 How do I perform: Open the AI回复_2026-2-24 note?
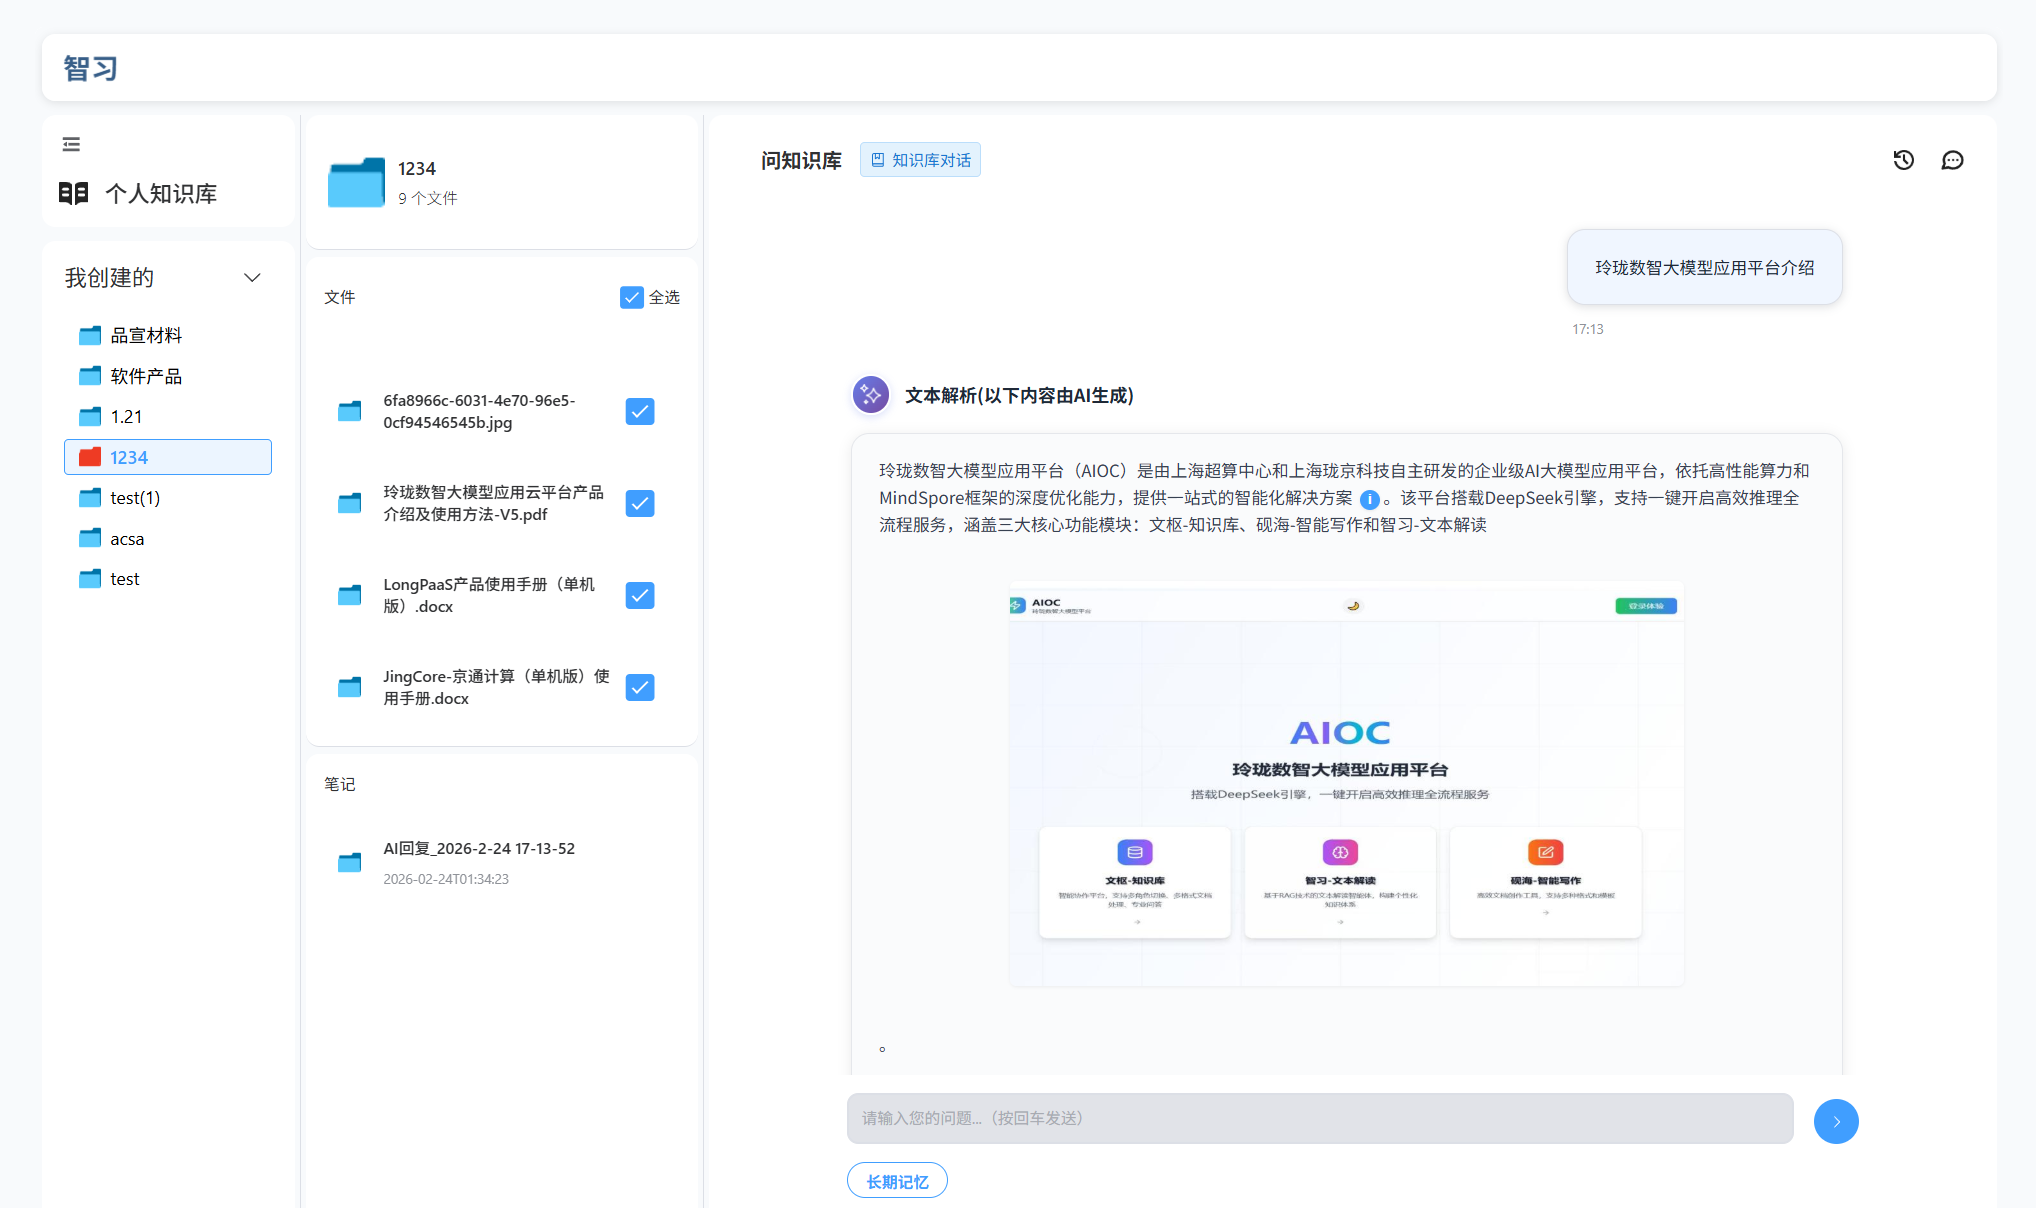pyautogui.click(x=479, y=848)
